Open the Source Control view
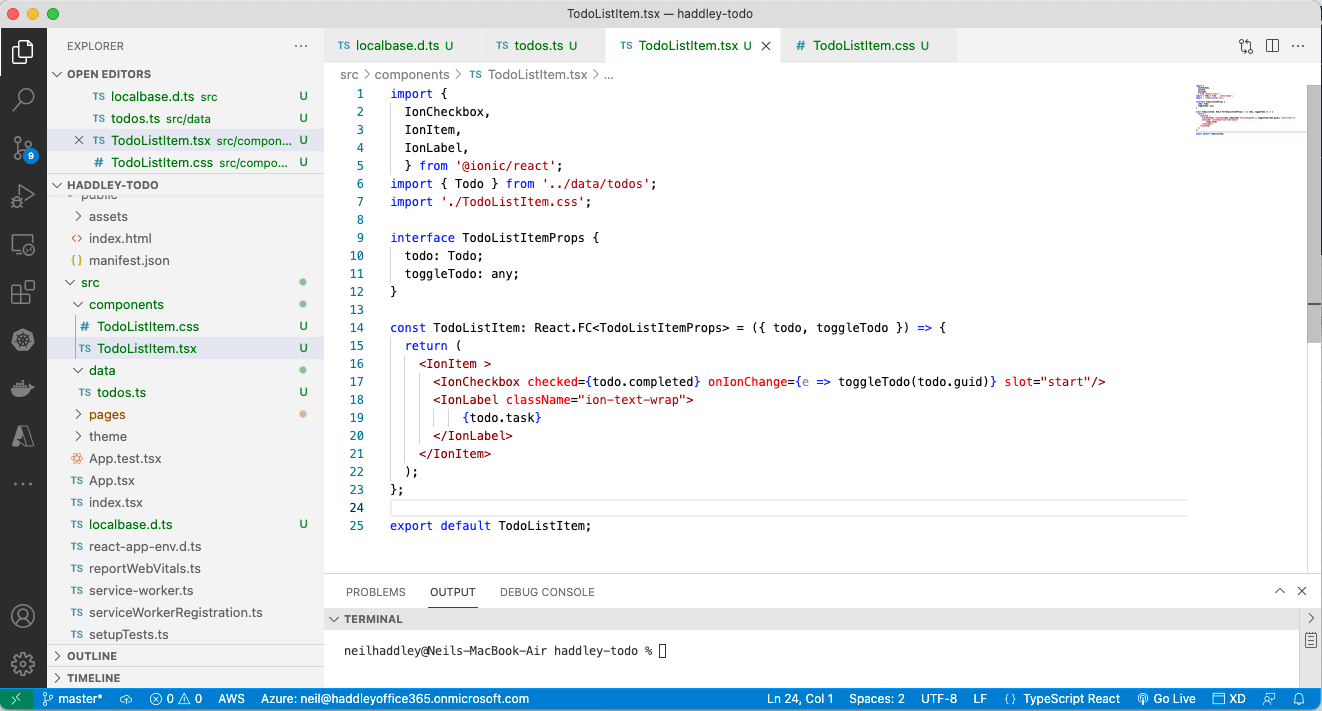Viewport: 1322px width, 711px height. [x=23, y=148]
